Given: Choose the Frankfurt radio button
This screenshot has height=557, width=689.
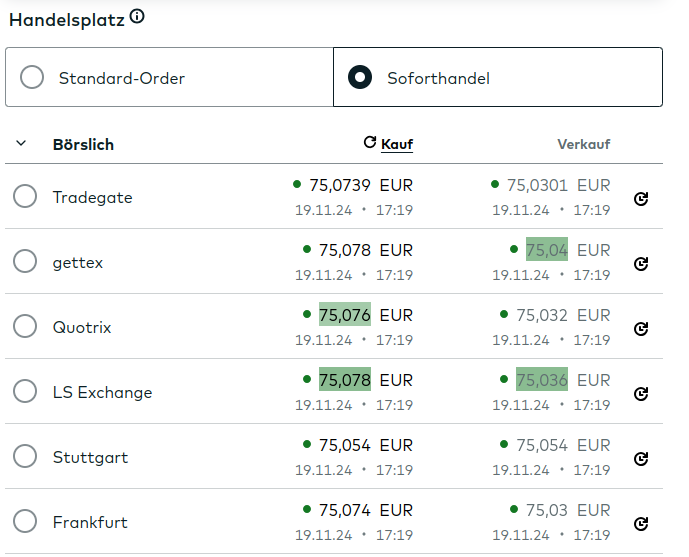Looking at the screenshot, I should (25, 522).
